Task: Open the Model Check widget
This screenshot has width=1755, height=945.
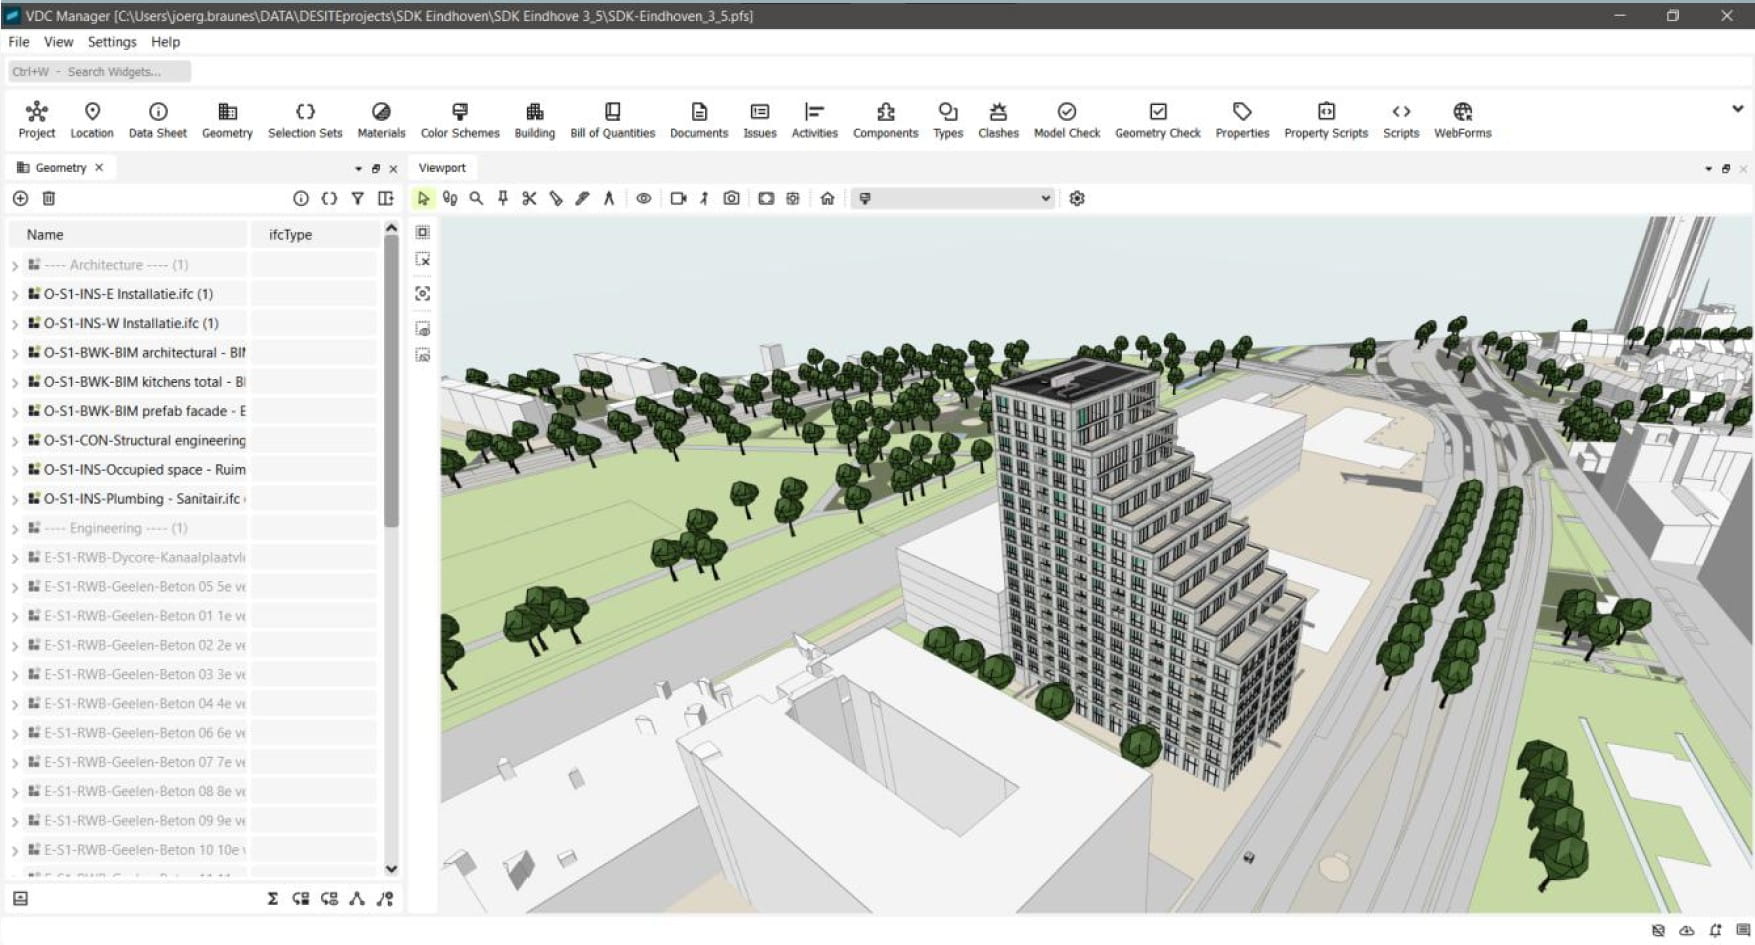Action: (x=1066, y=120)
